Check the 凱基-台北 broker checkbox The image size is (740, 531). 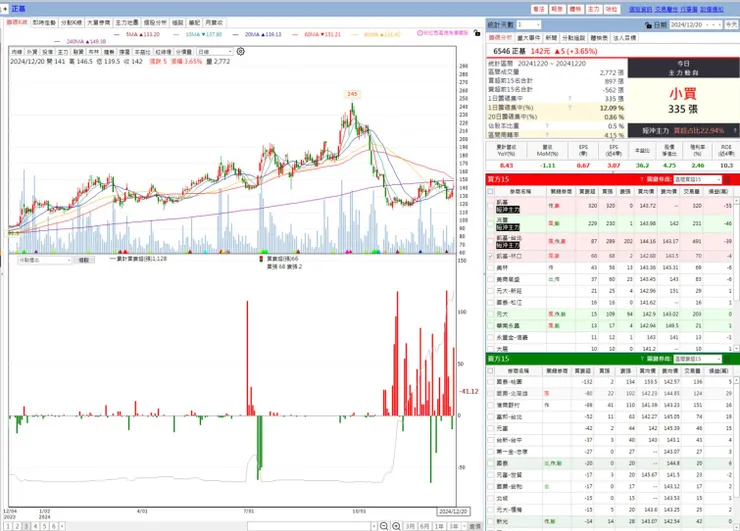(x=491, y=241)
